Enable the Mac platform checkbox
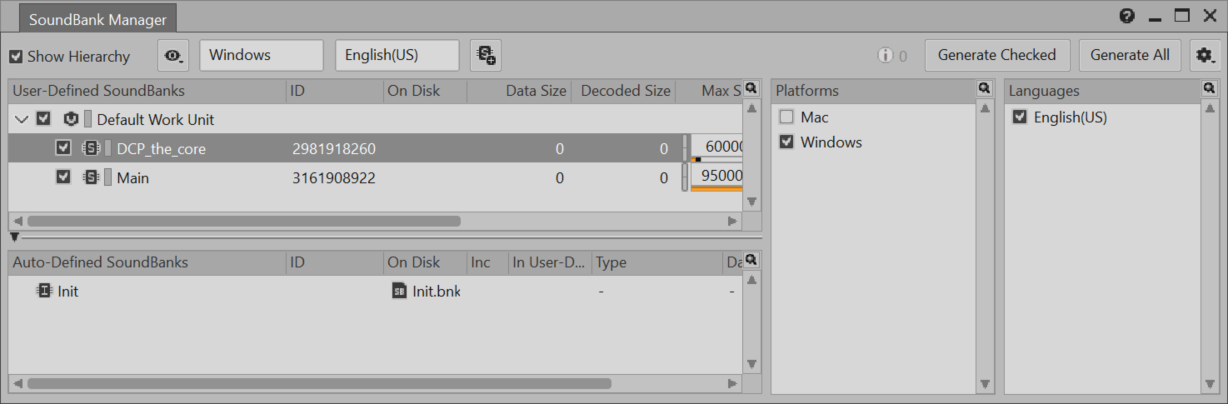This screenshot has width=1228, height=404. click(786, 117)
